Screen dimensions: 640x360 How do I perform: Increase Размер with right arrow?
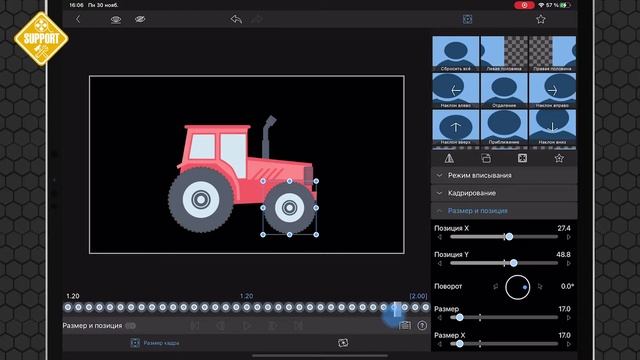point(569,318)
